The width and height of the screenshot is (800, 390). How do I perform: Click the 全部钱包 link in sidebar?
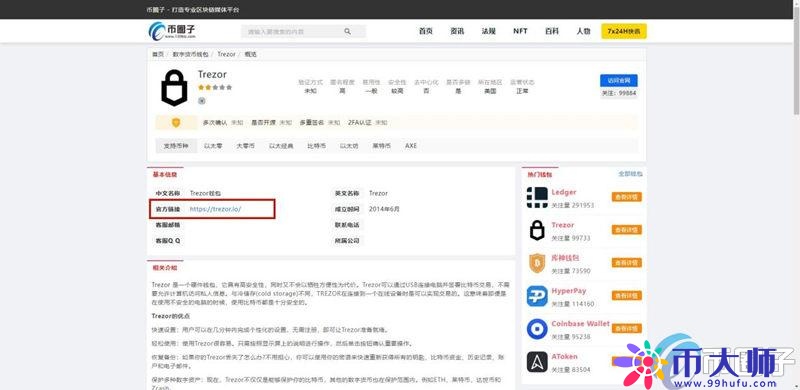[x=631, y=174]
